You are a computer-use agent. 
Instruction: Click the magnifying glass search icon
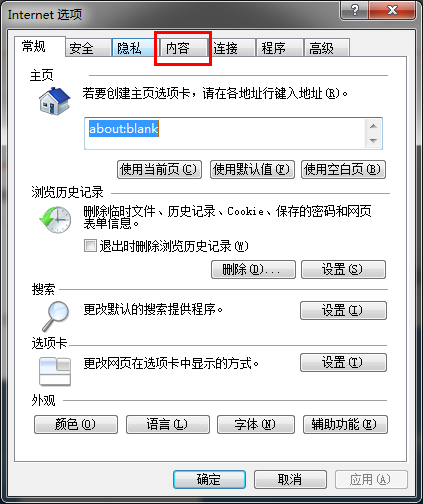(56, 316)
